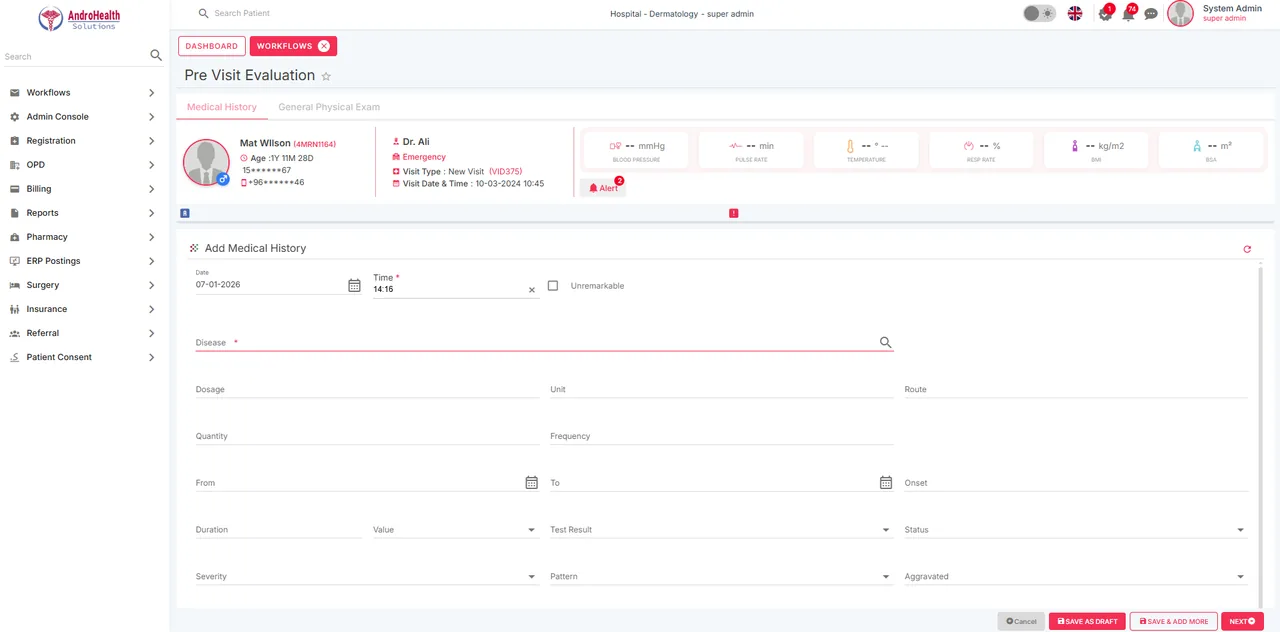
Task: Toggle the light/dark theme switch
Action: [x=1039, y=14]
